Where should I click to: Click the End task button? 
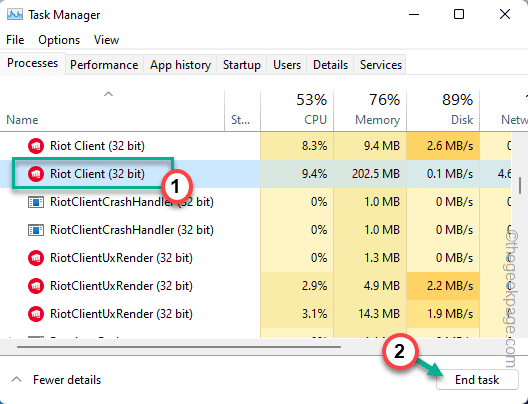tap(477, 380)
